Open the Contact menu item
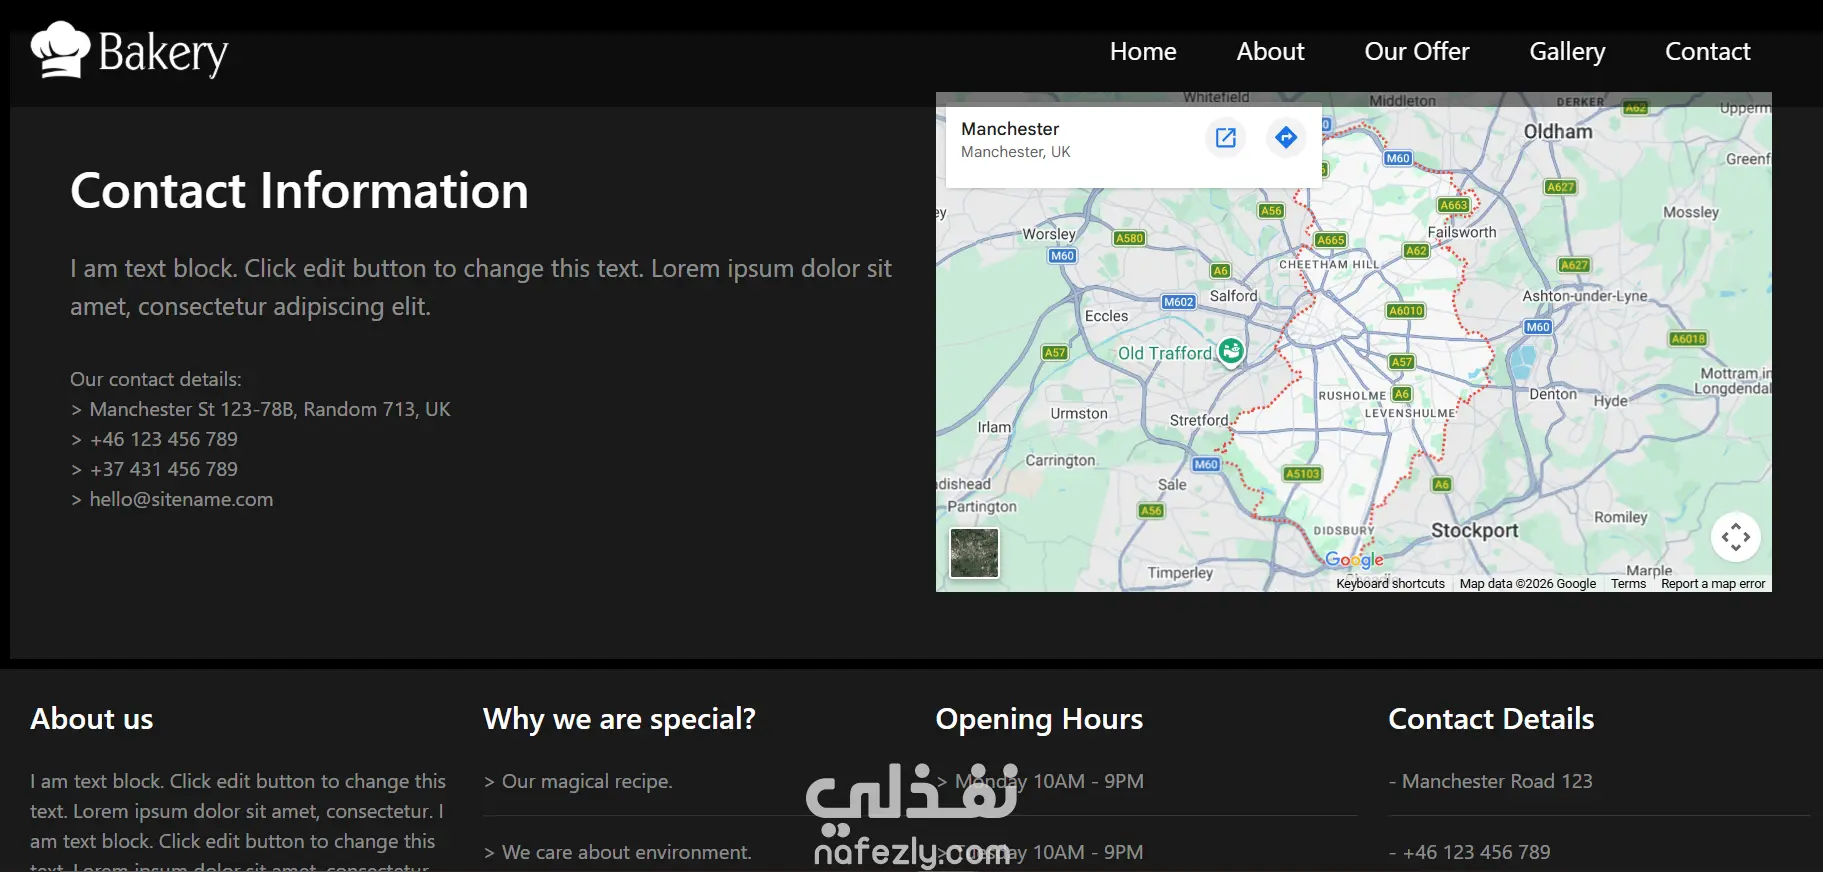The width and height of the screenshot is (1823, 872). pos(1708,51)
